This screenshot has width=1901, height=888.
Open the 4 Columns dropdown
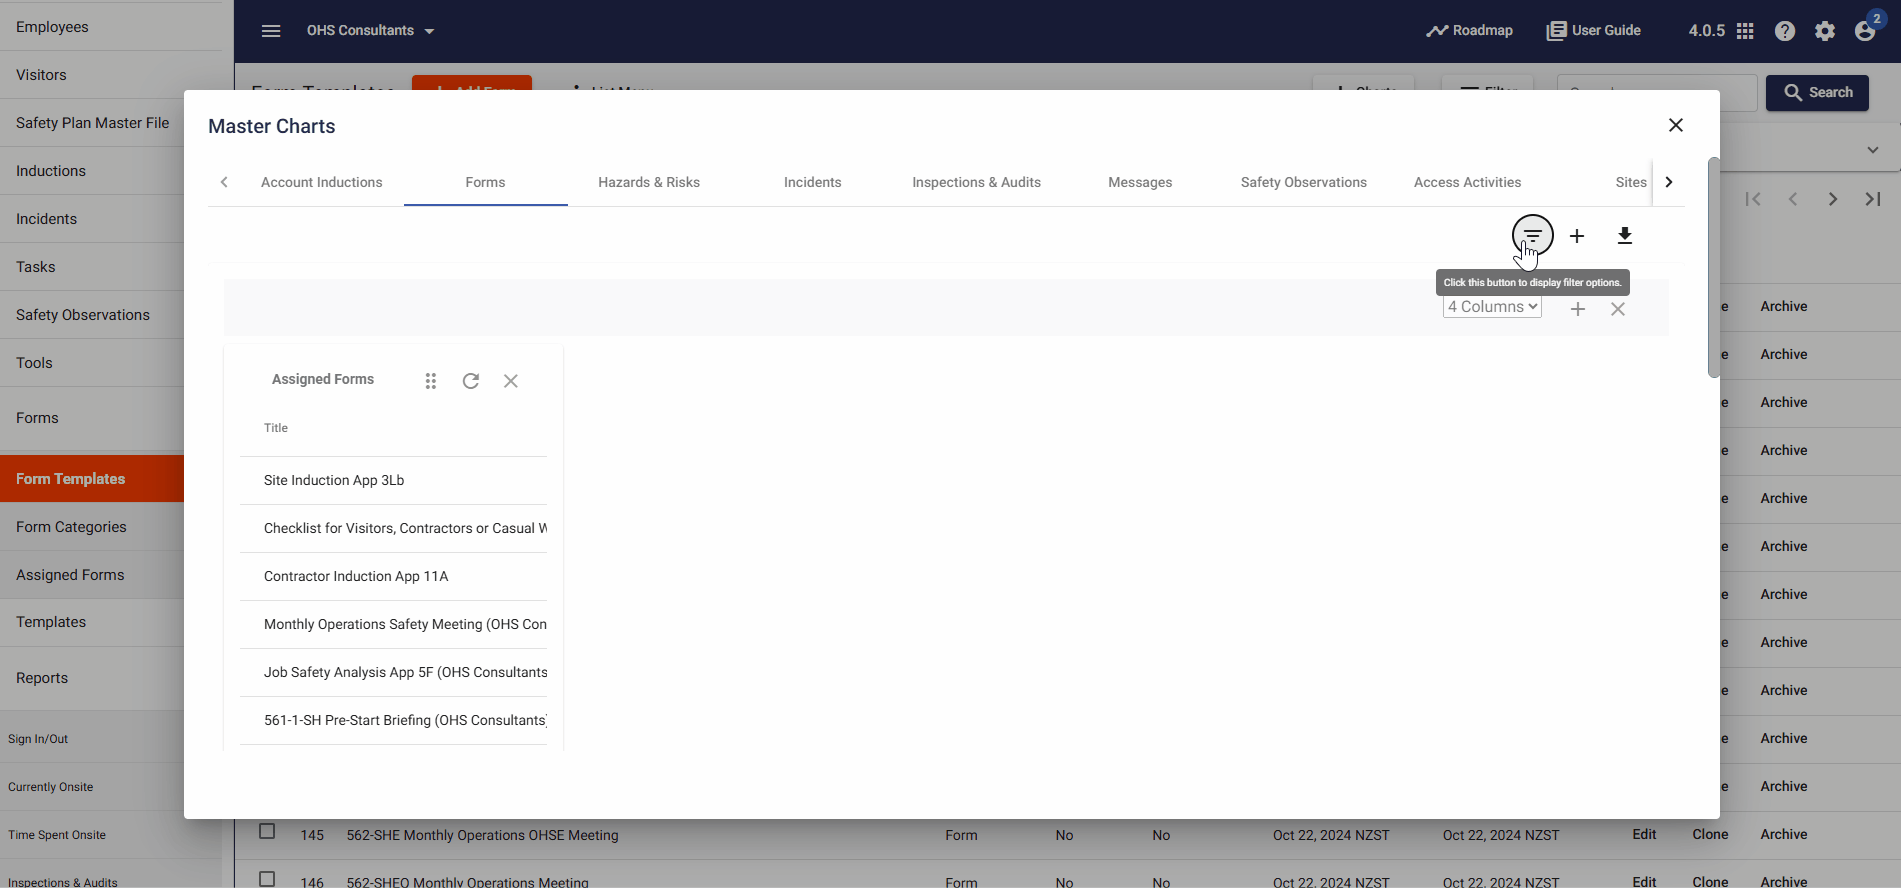pos(1492,307)
